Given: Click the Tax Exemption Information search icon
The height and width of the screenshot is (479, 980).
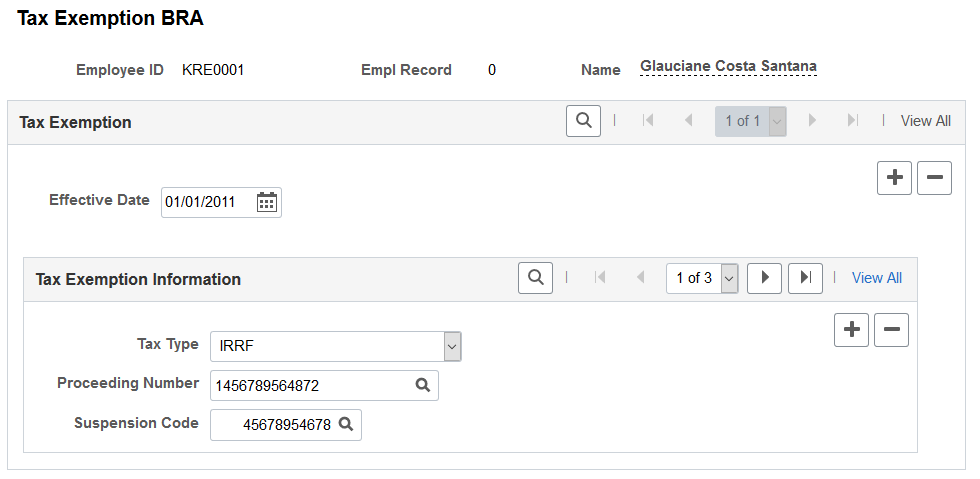Looking at the screenshot, I should (535, 278).
